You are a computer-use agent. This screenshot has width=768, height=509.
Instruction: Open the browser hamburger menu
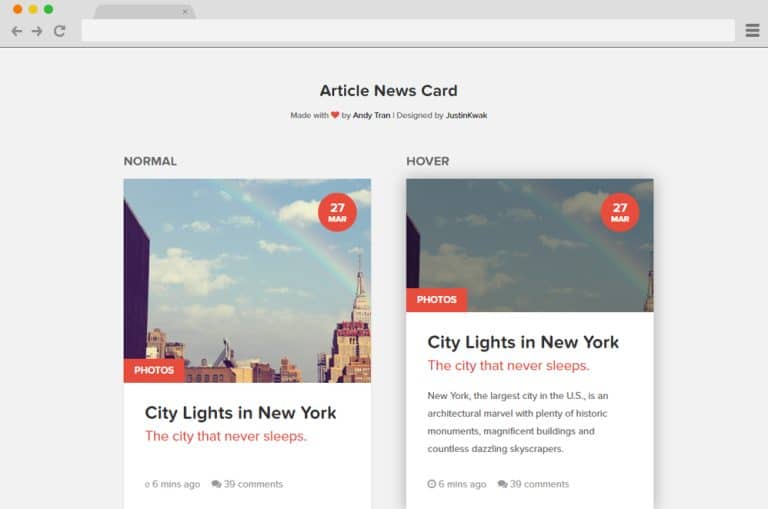pyautogui.click(x=752, y=31)
